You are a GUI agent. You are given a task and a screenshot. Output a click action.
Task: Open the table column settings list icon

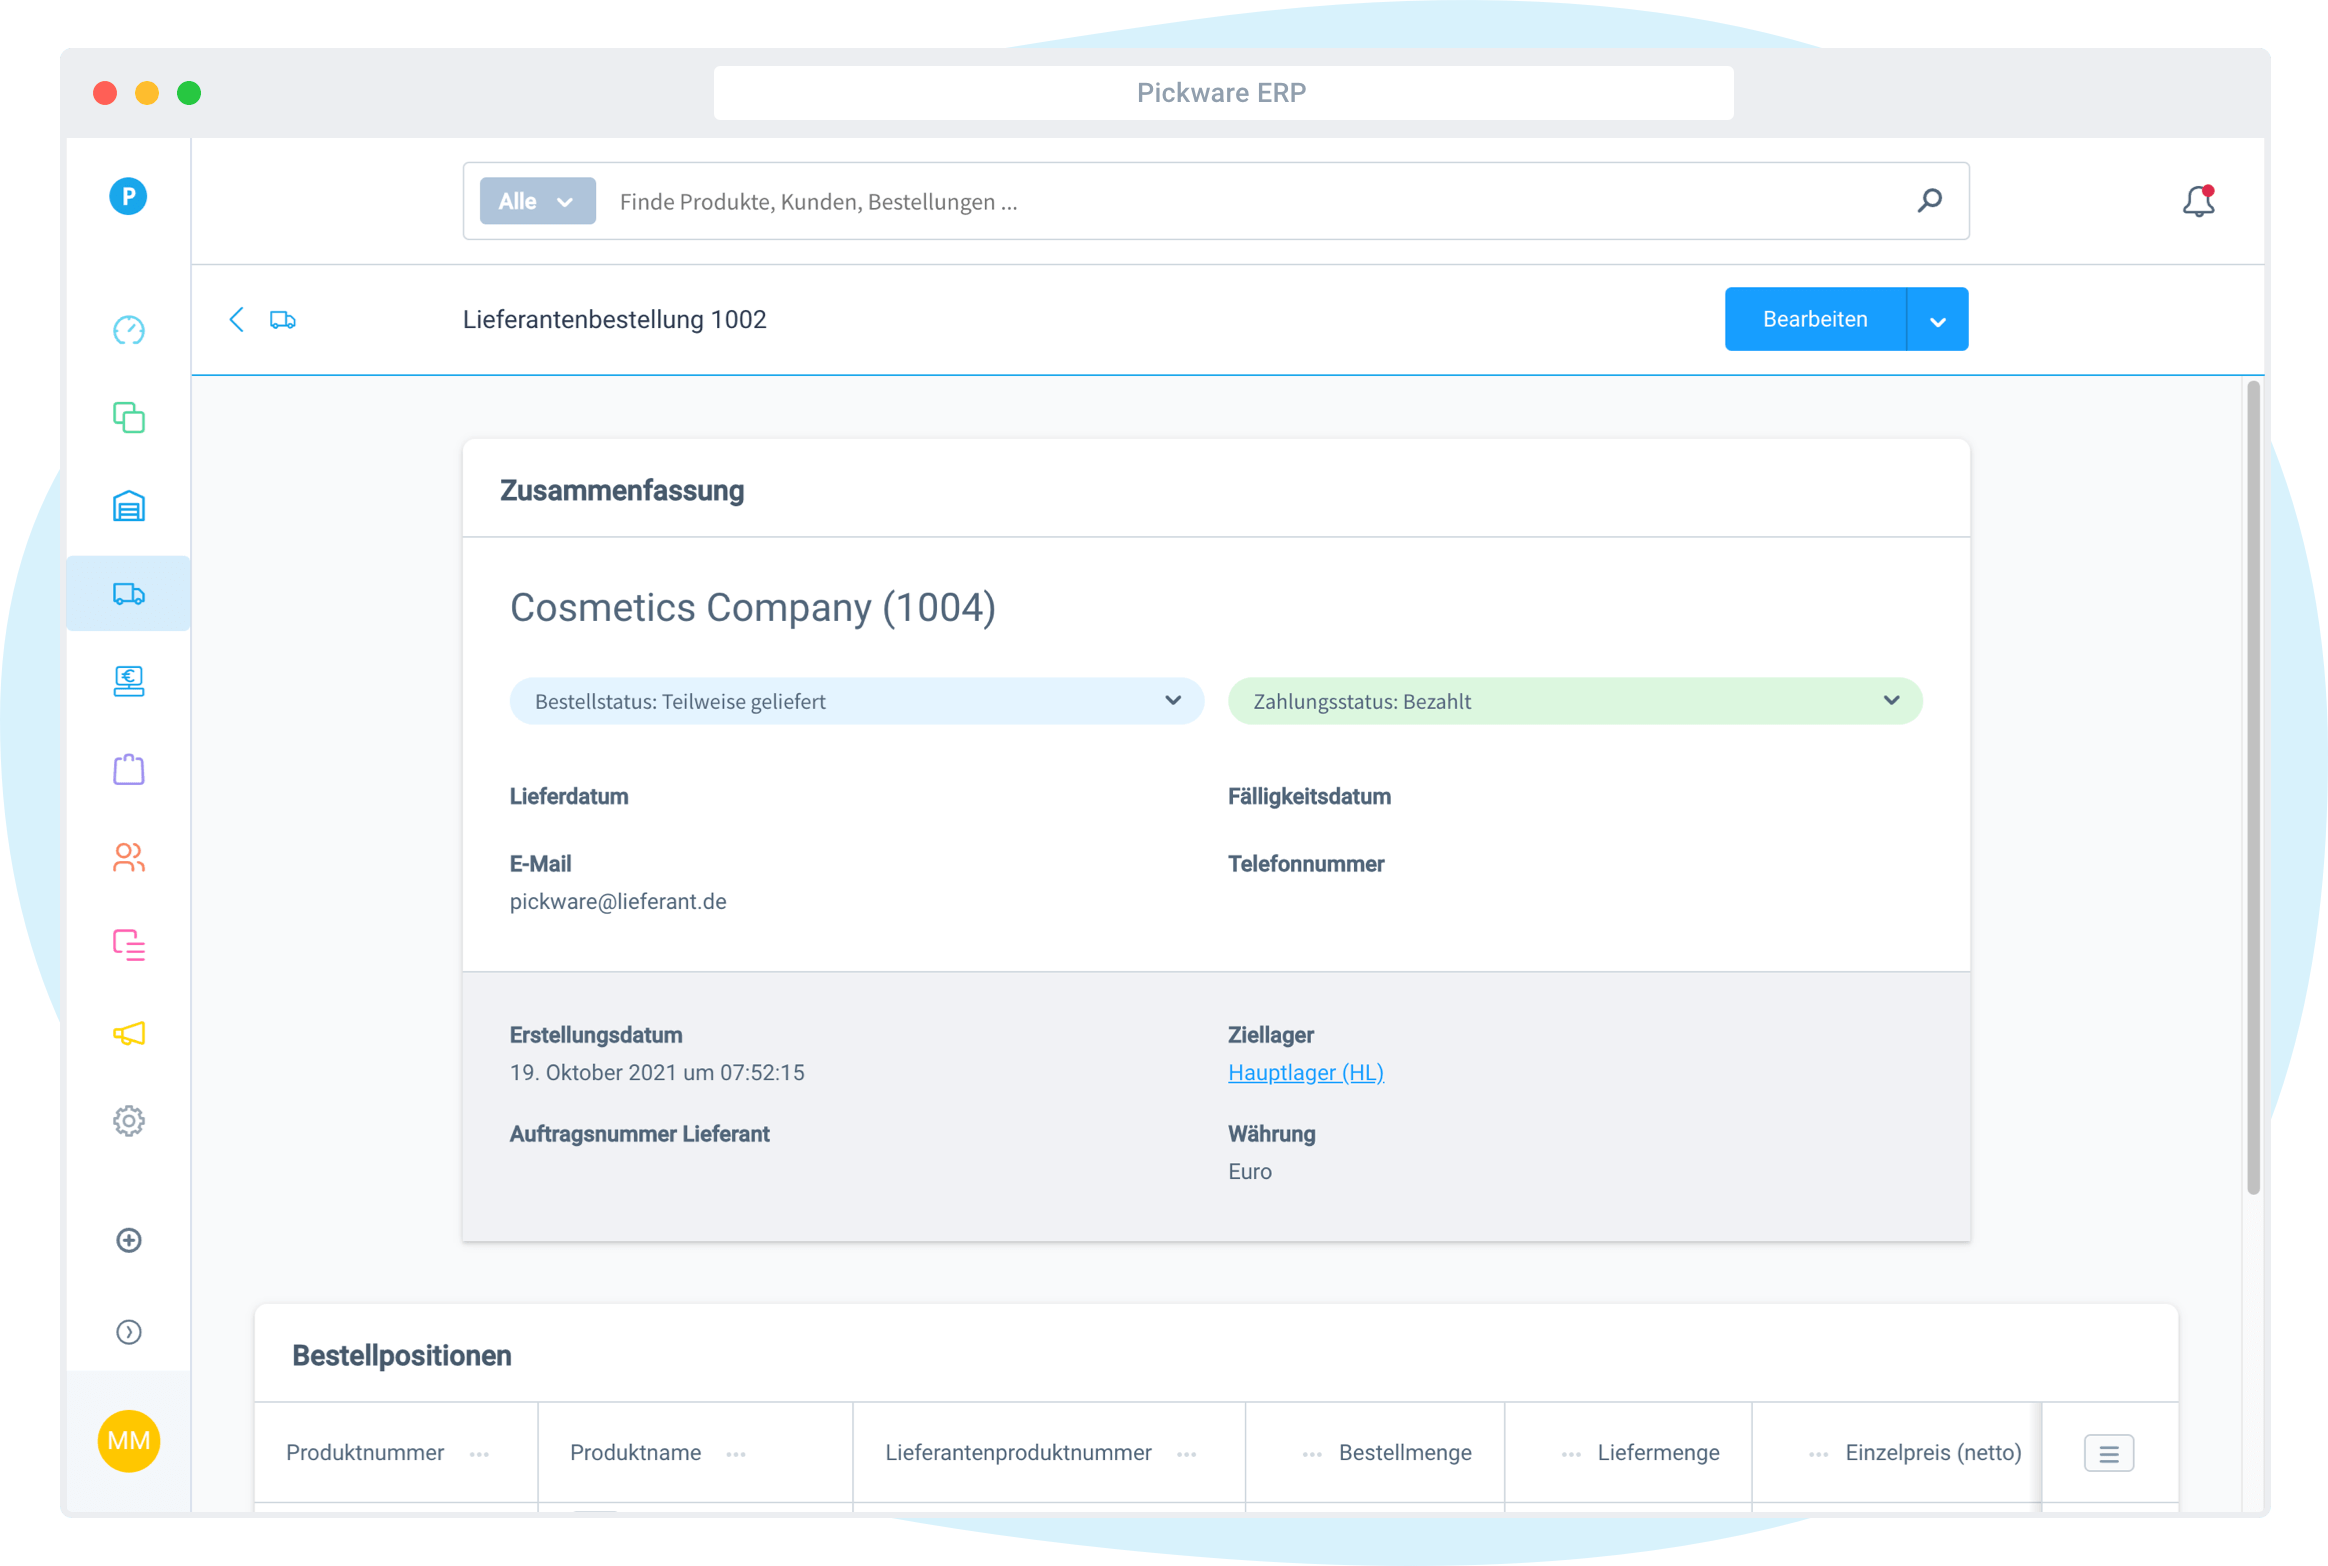click(x=2109, y=1453)
